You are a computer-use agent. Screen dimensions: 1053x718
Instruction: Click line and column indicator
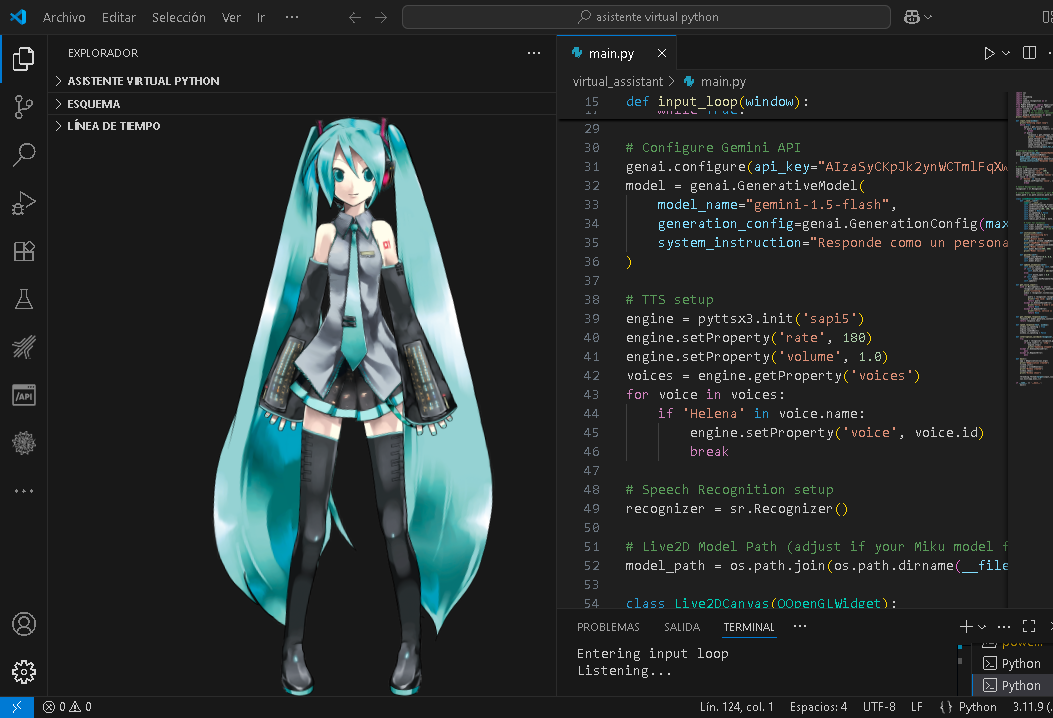(737, 707)
